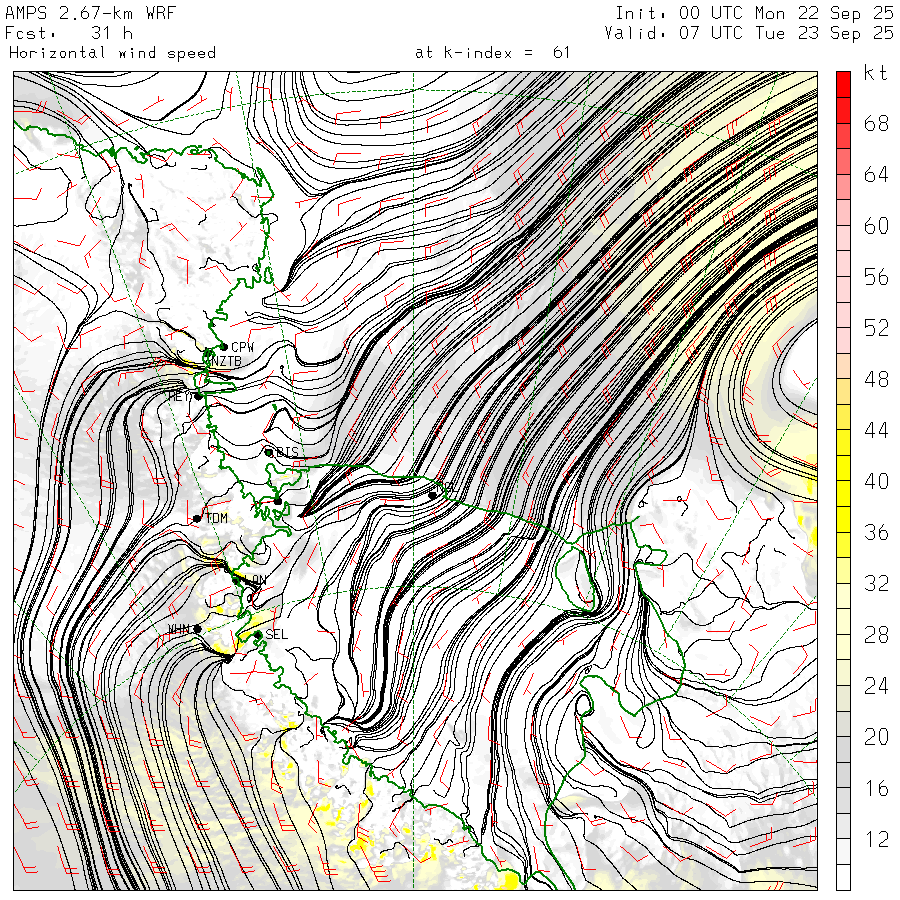
Task: Click the 56 value on the color scale
Action: point(876,277)
